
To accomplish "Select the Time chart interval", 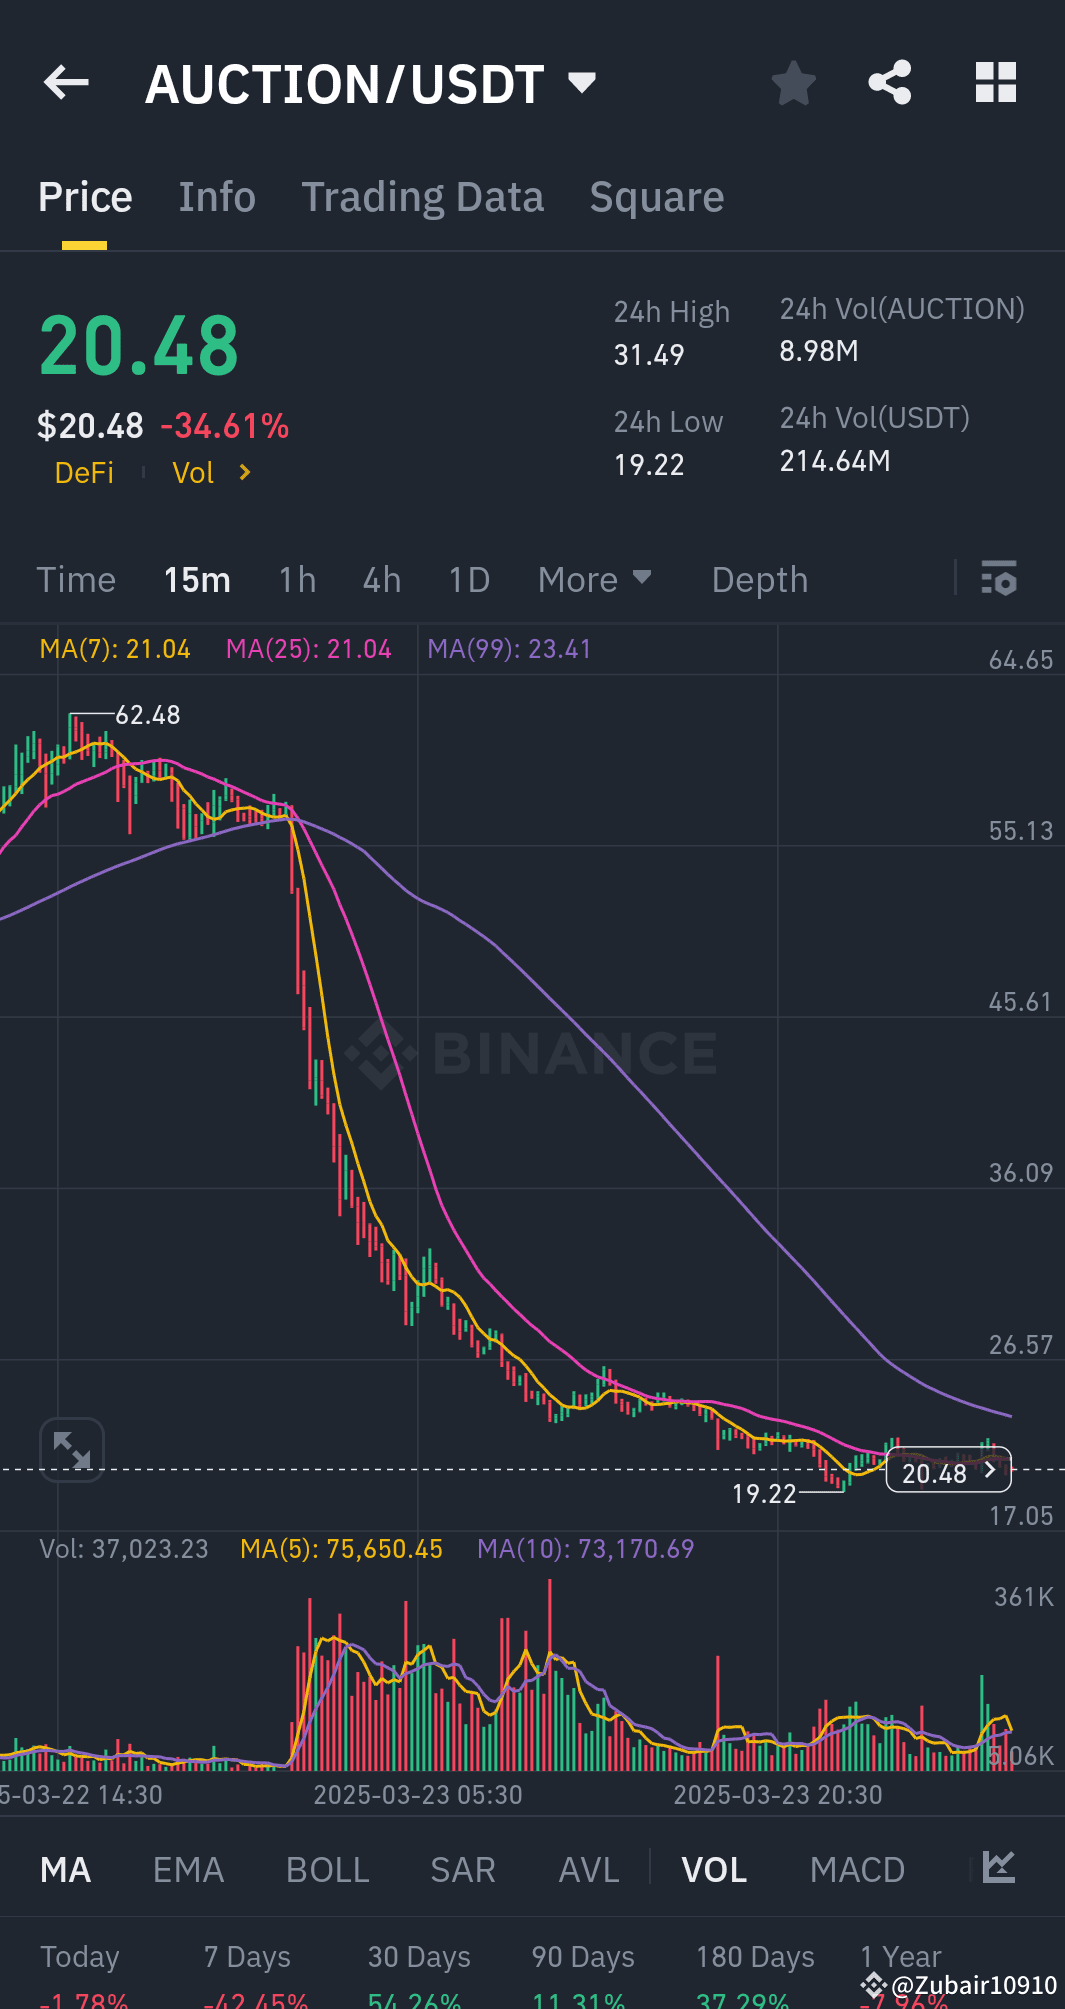I will pyautogui.click(x=76, y=580).
